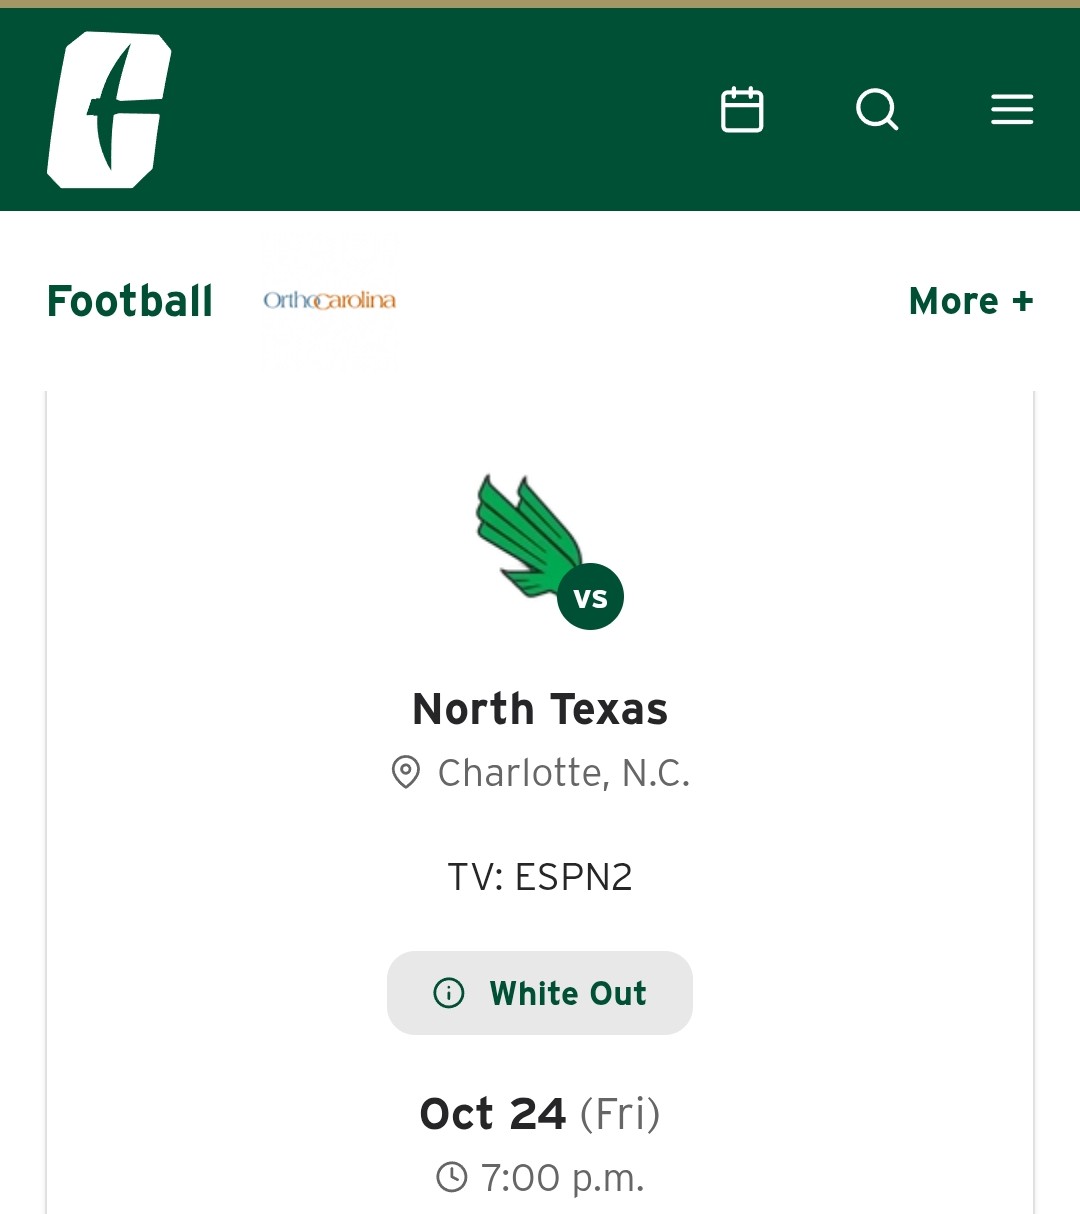Click the clock icon beside game time

pos(452,1177)
